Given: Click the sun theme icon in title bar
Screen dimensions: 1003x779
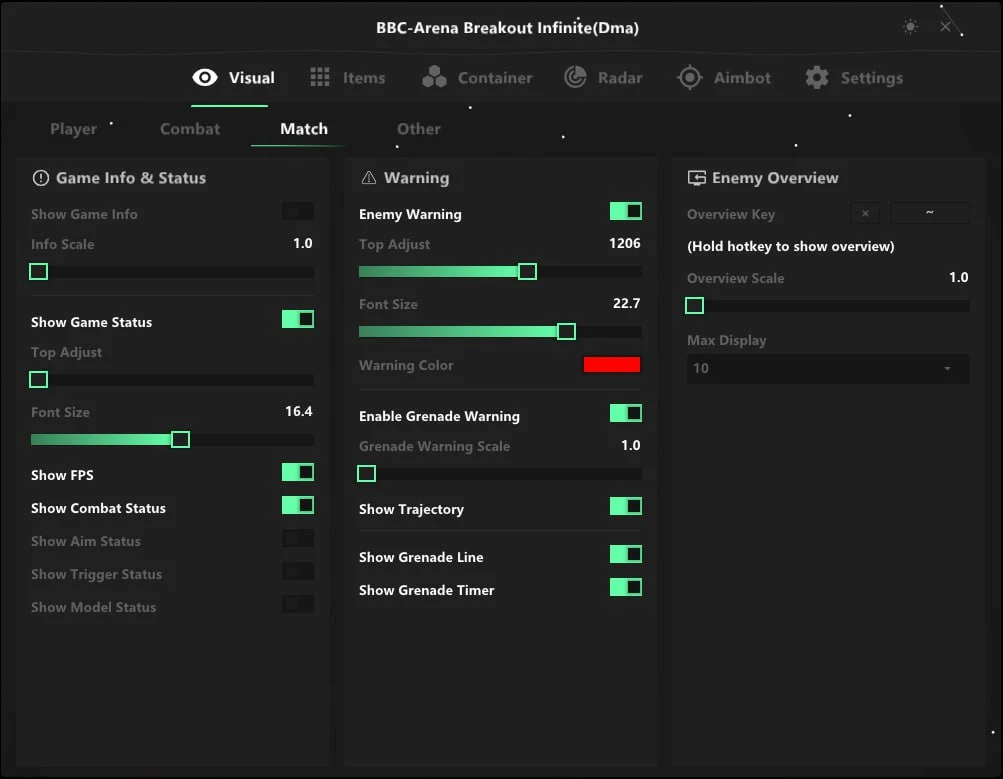Looking at the screenshot, I should [x=910, y=27].
